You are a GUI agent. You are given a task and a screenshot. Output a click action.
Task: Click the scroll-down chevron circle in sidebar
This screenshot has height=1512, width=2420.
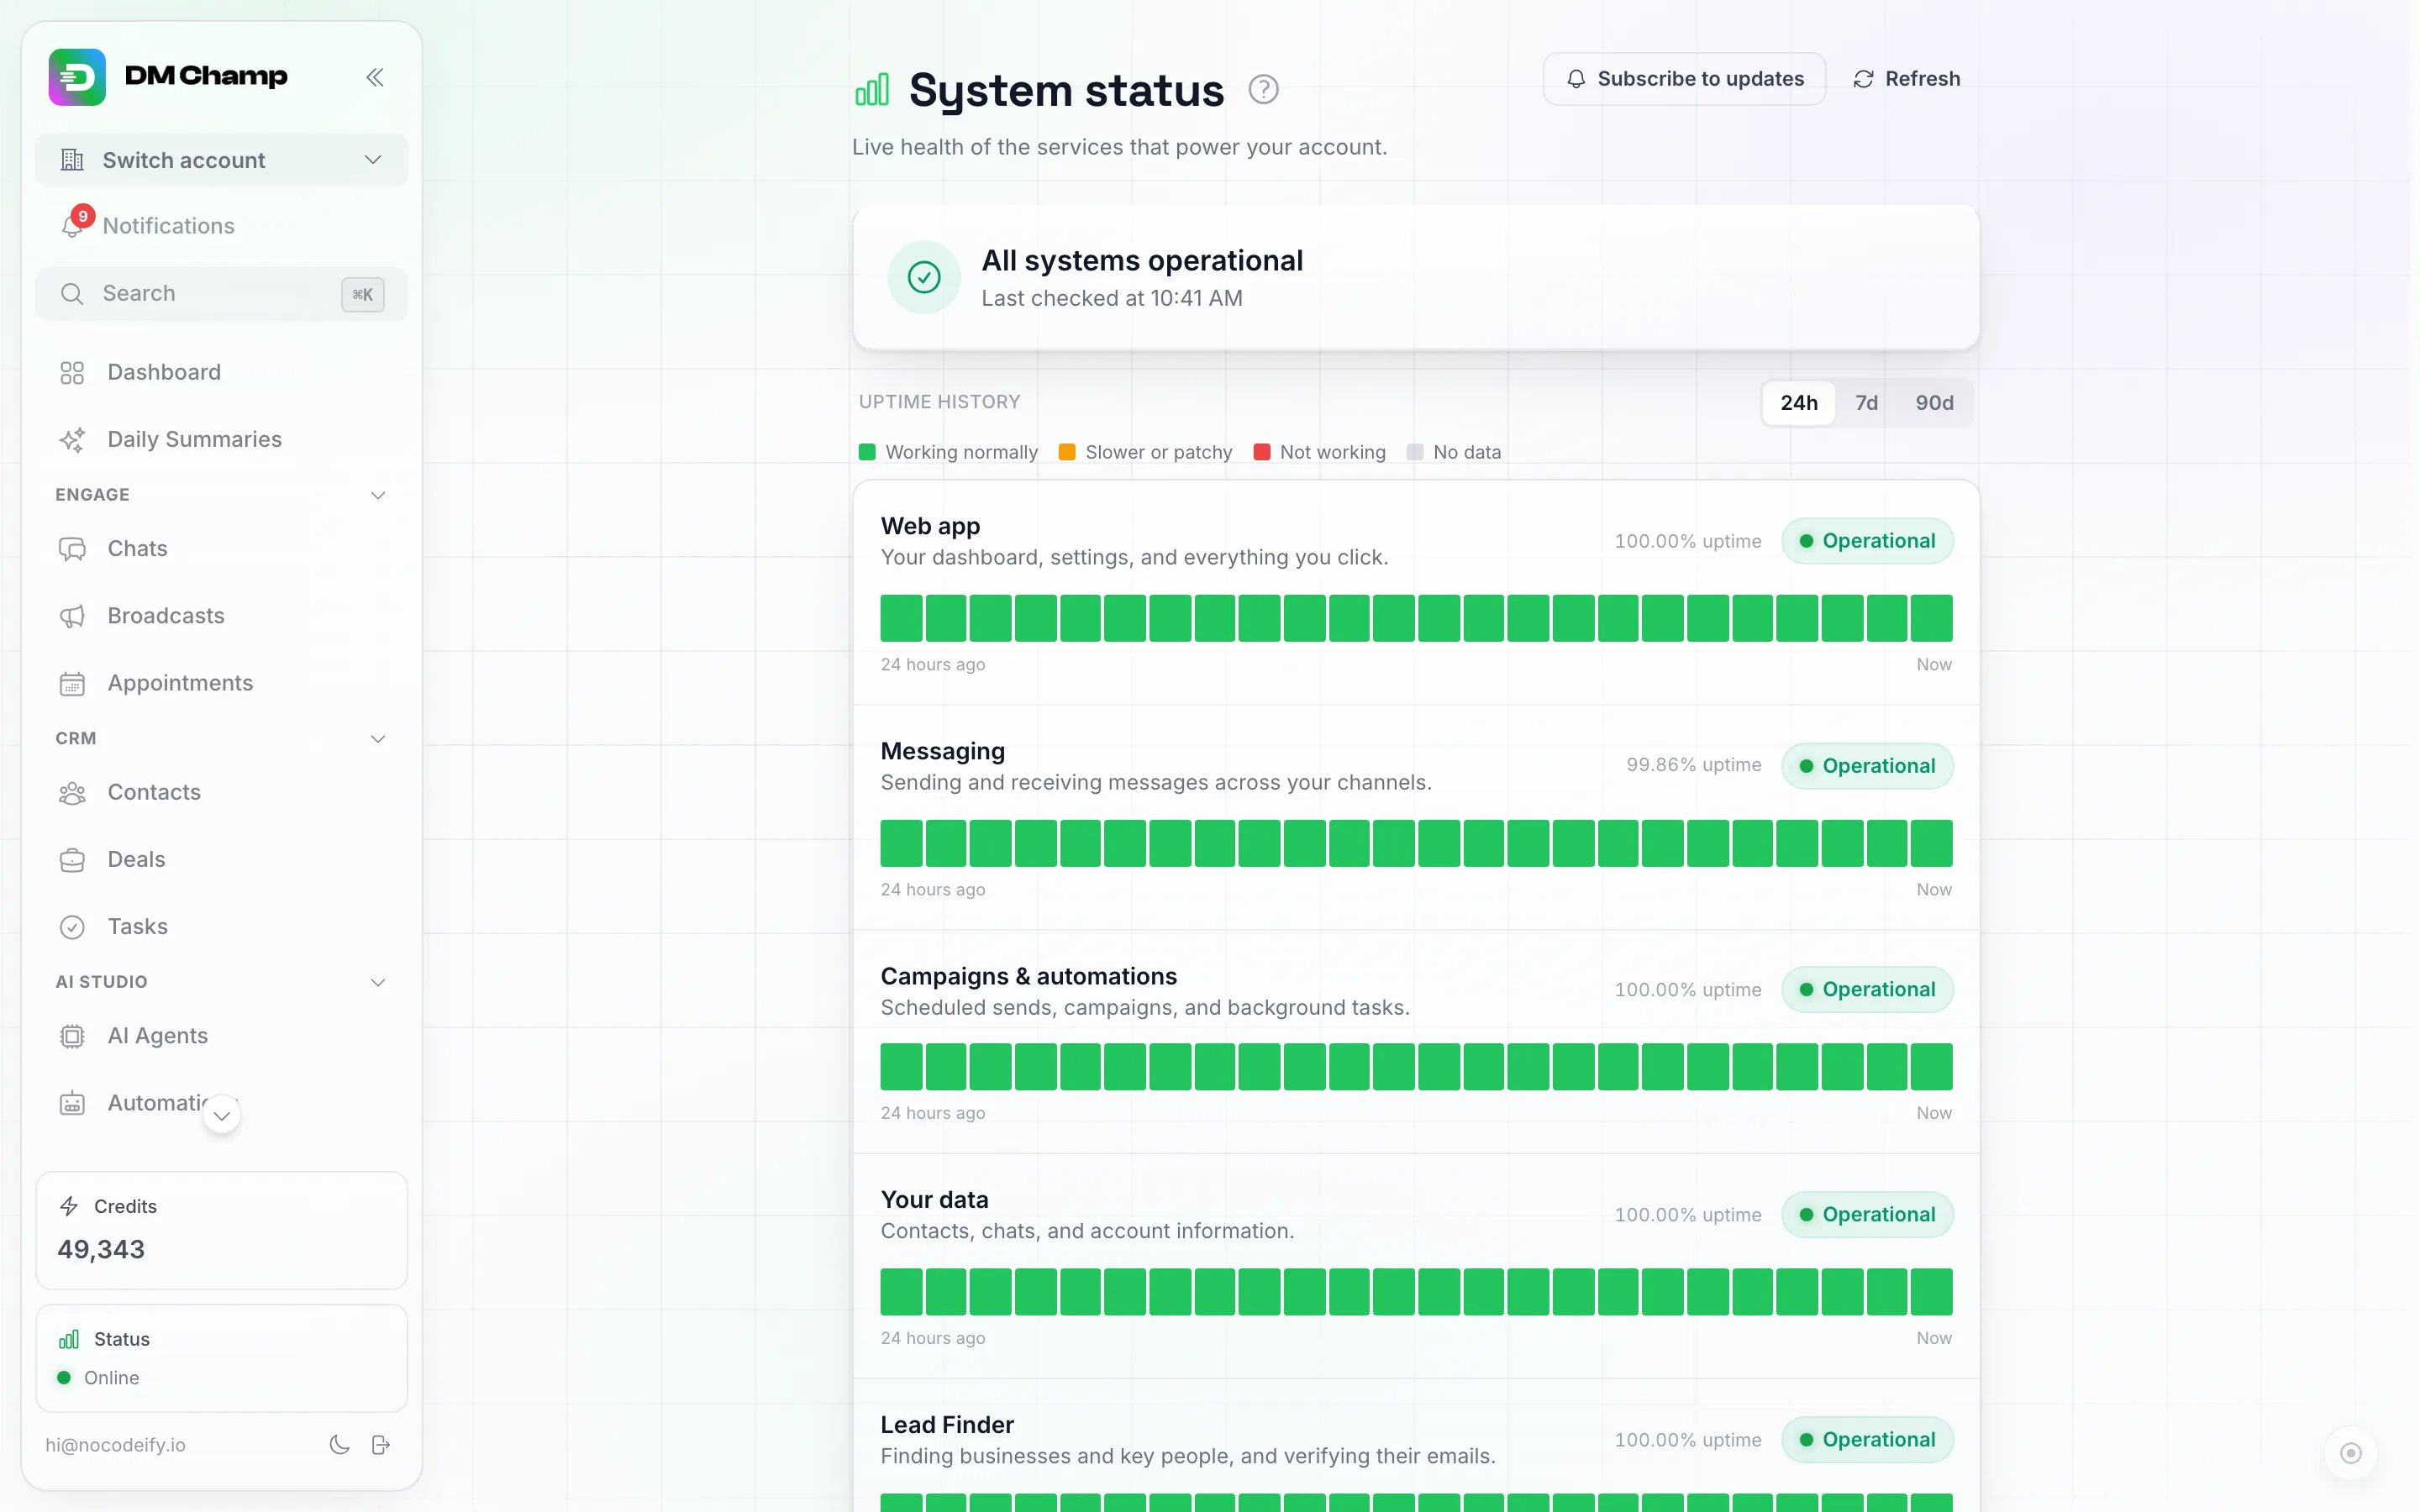[x=222, y=1115]
